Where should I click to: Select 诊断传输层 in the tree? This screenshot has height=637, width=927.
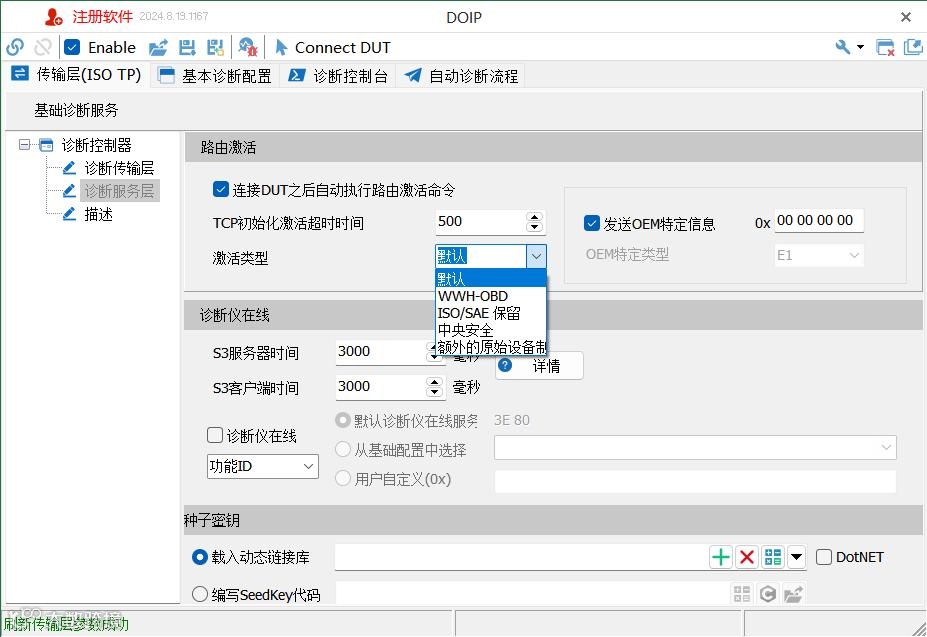point(119,168)
